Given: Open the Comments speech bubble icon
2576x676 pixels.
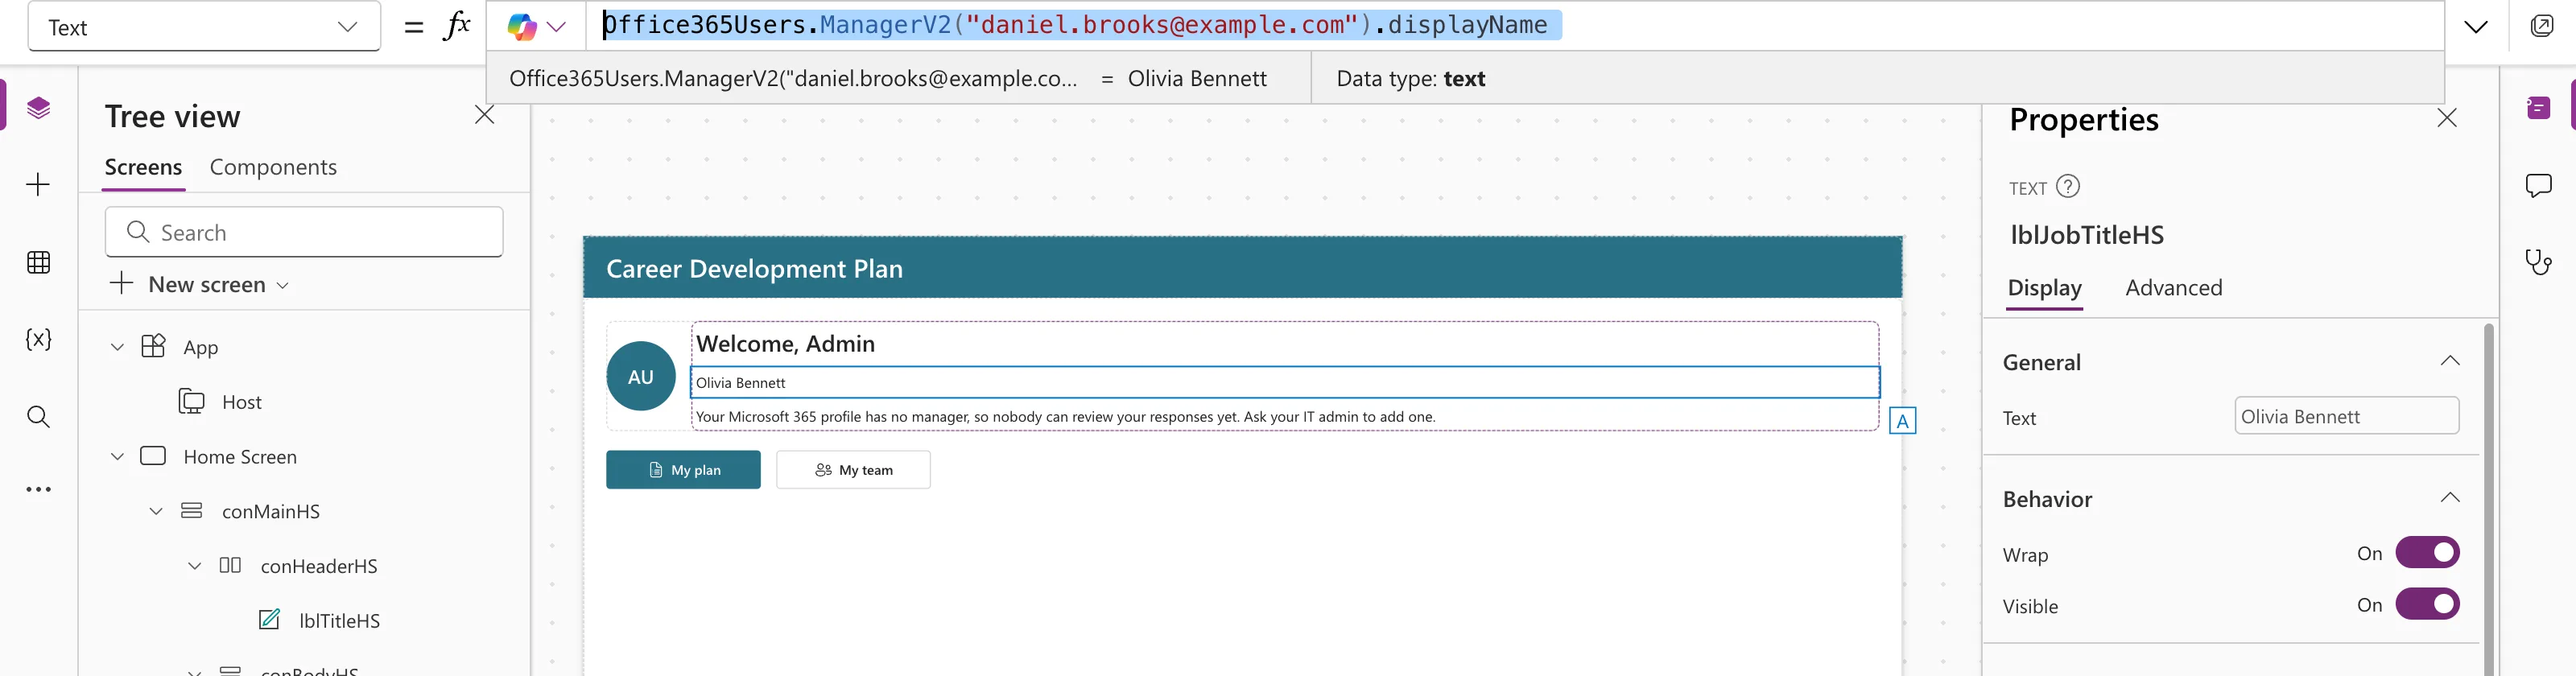Looking at the screenshot, I should (x=2538, y=185).
